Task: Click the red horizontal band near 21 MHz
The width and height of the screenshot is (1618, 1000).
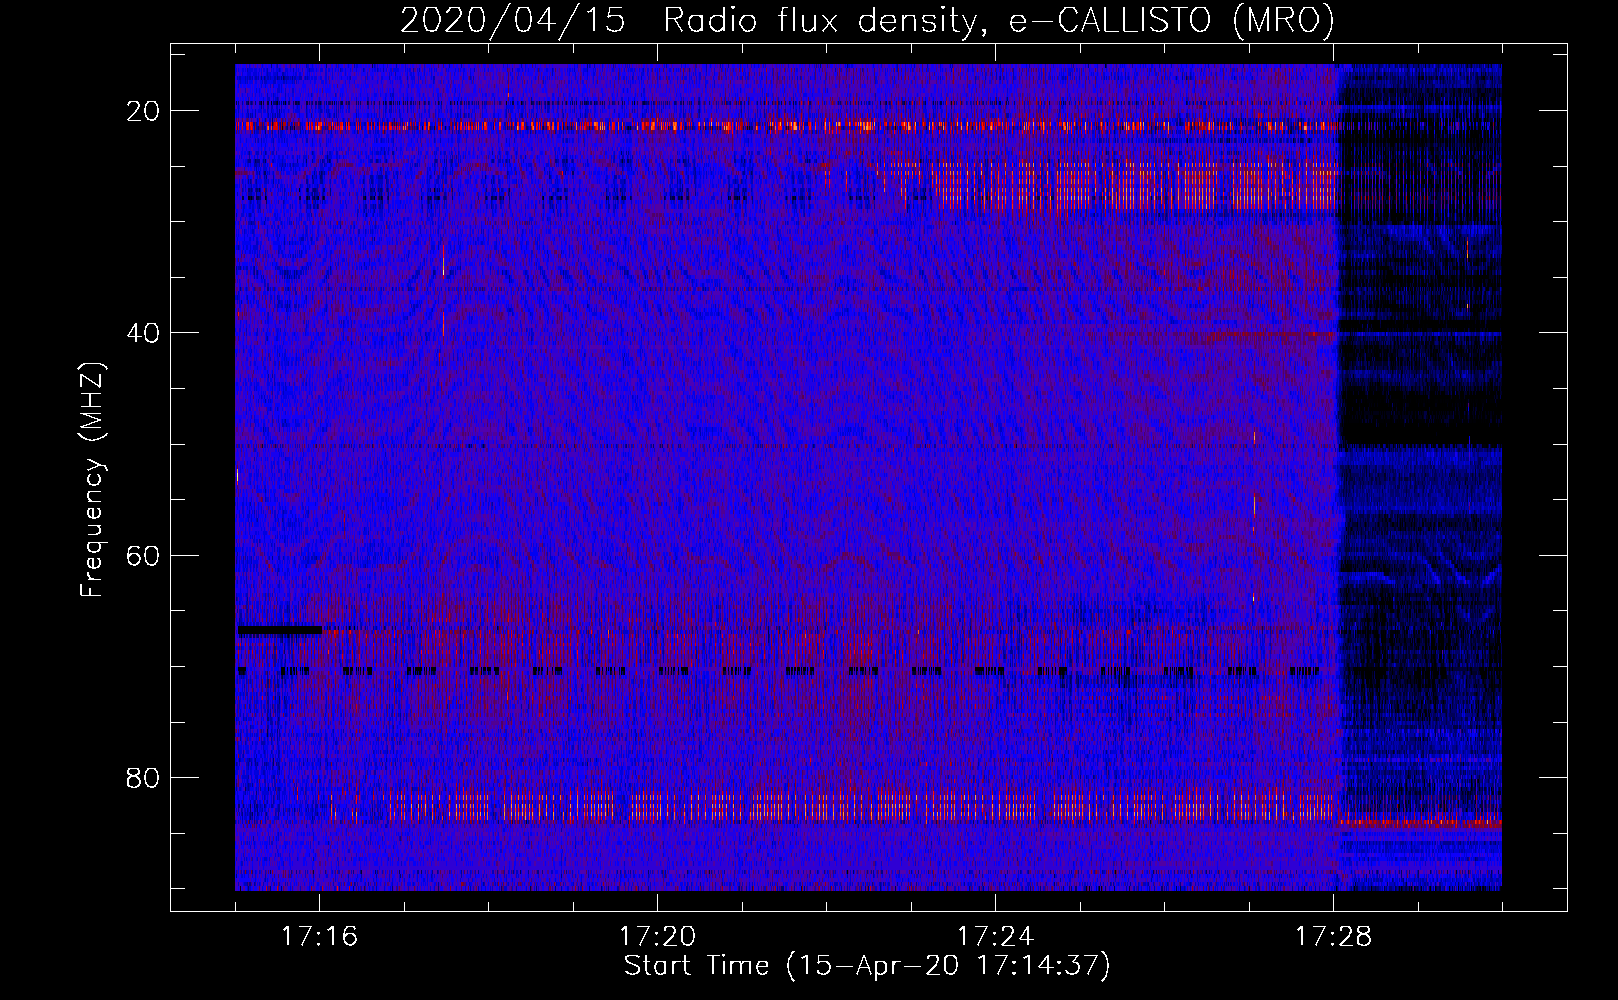Action: (786, 126)
